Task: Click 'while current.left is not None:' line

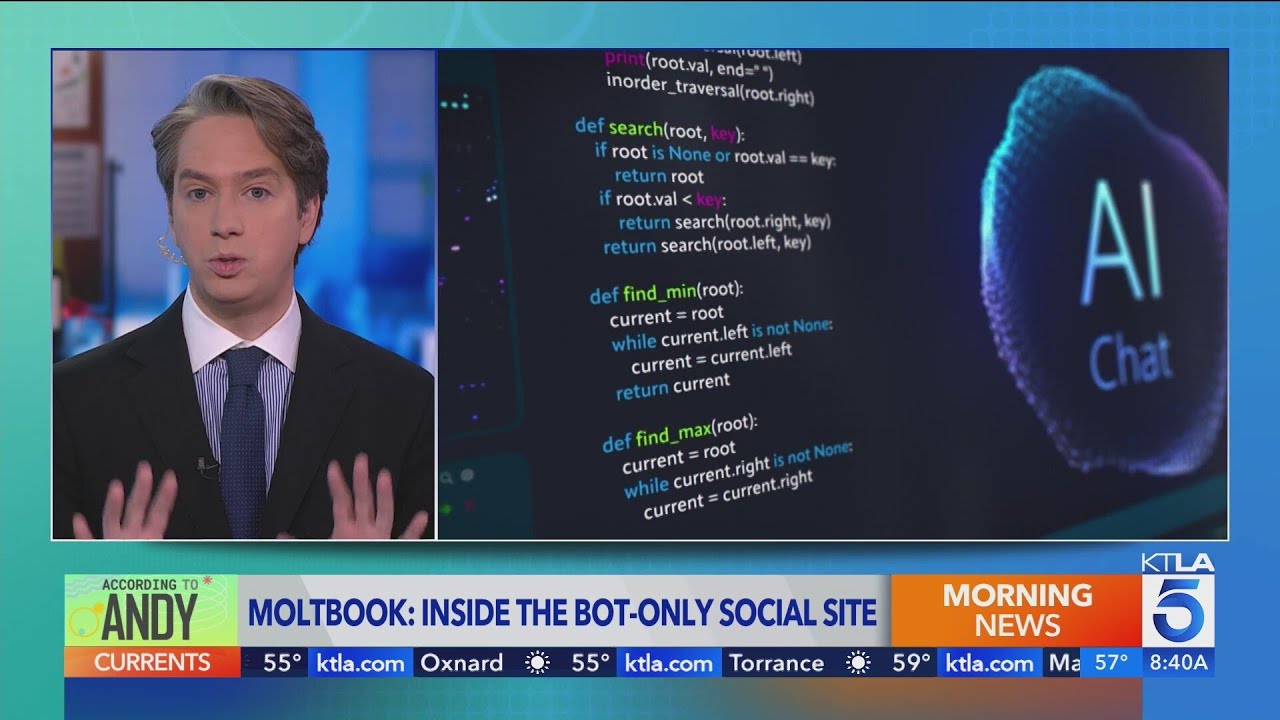Action: tap(722, 334)
